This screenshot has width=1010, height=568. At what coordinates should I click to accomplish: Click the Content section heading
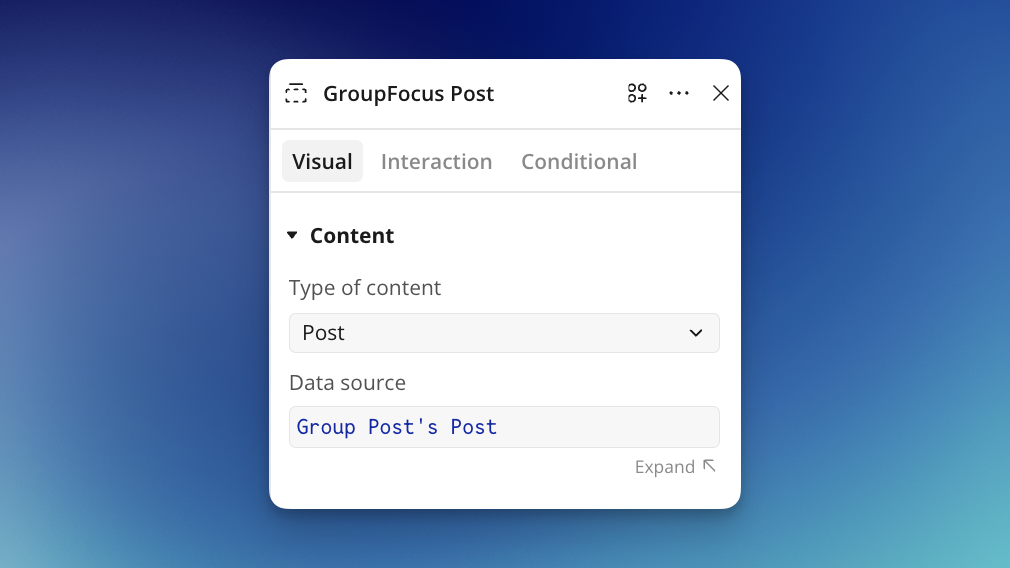pos(352,236)
